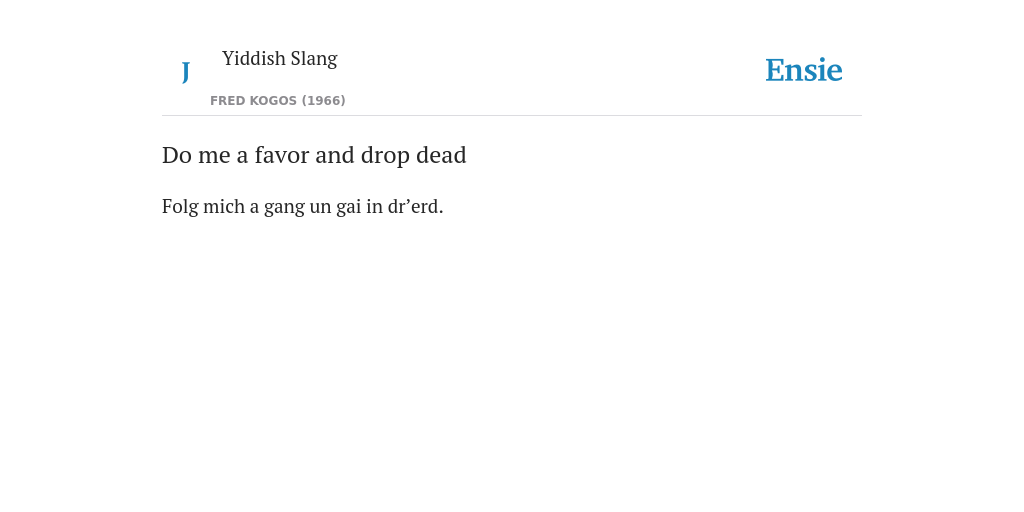The width and height of the screenshot is (1024, 512).
Task: Click the heading Do me a favor and drop dead
Action: point(314,155)
